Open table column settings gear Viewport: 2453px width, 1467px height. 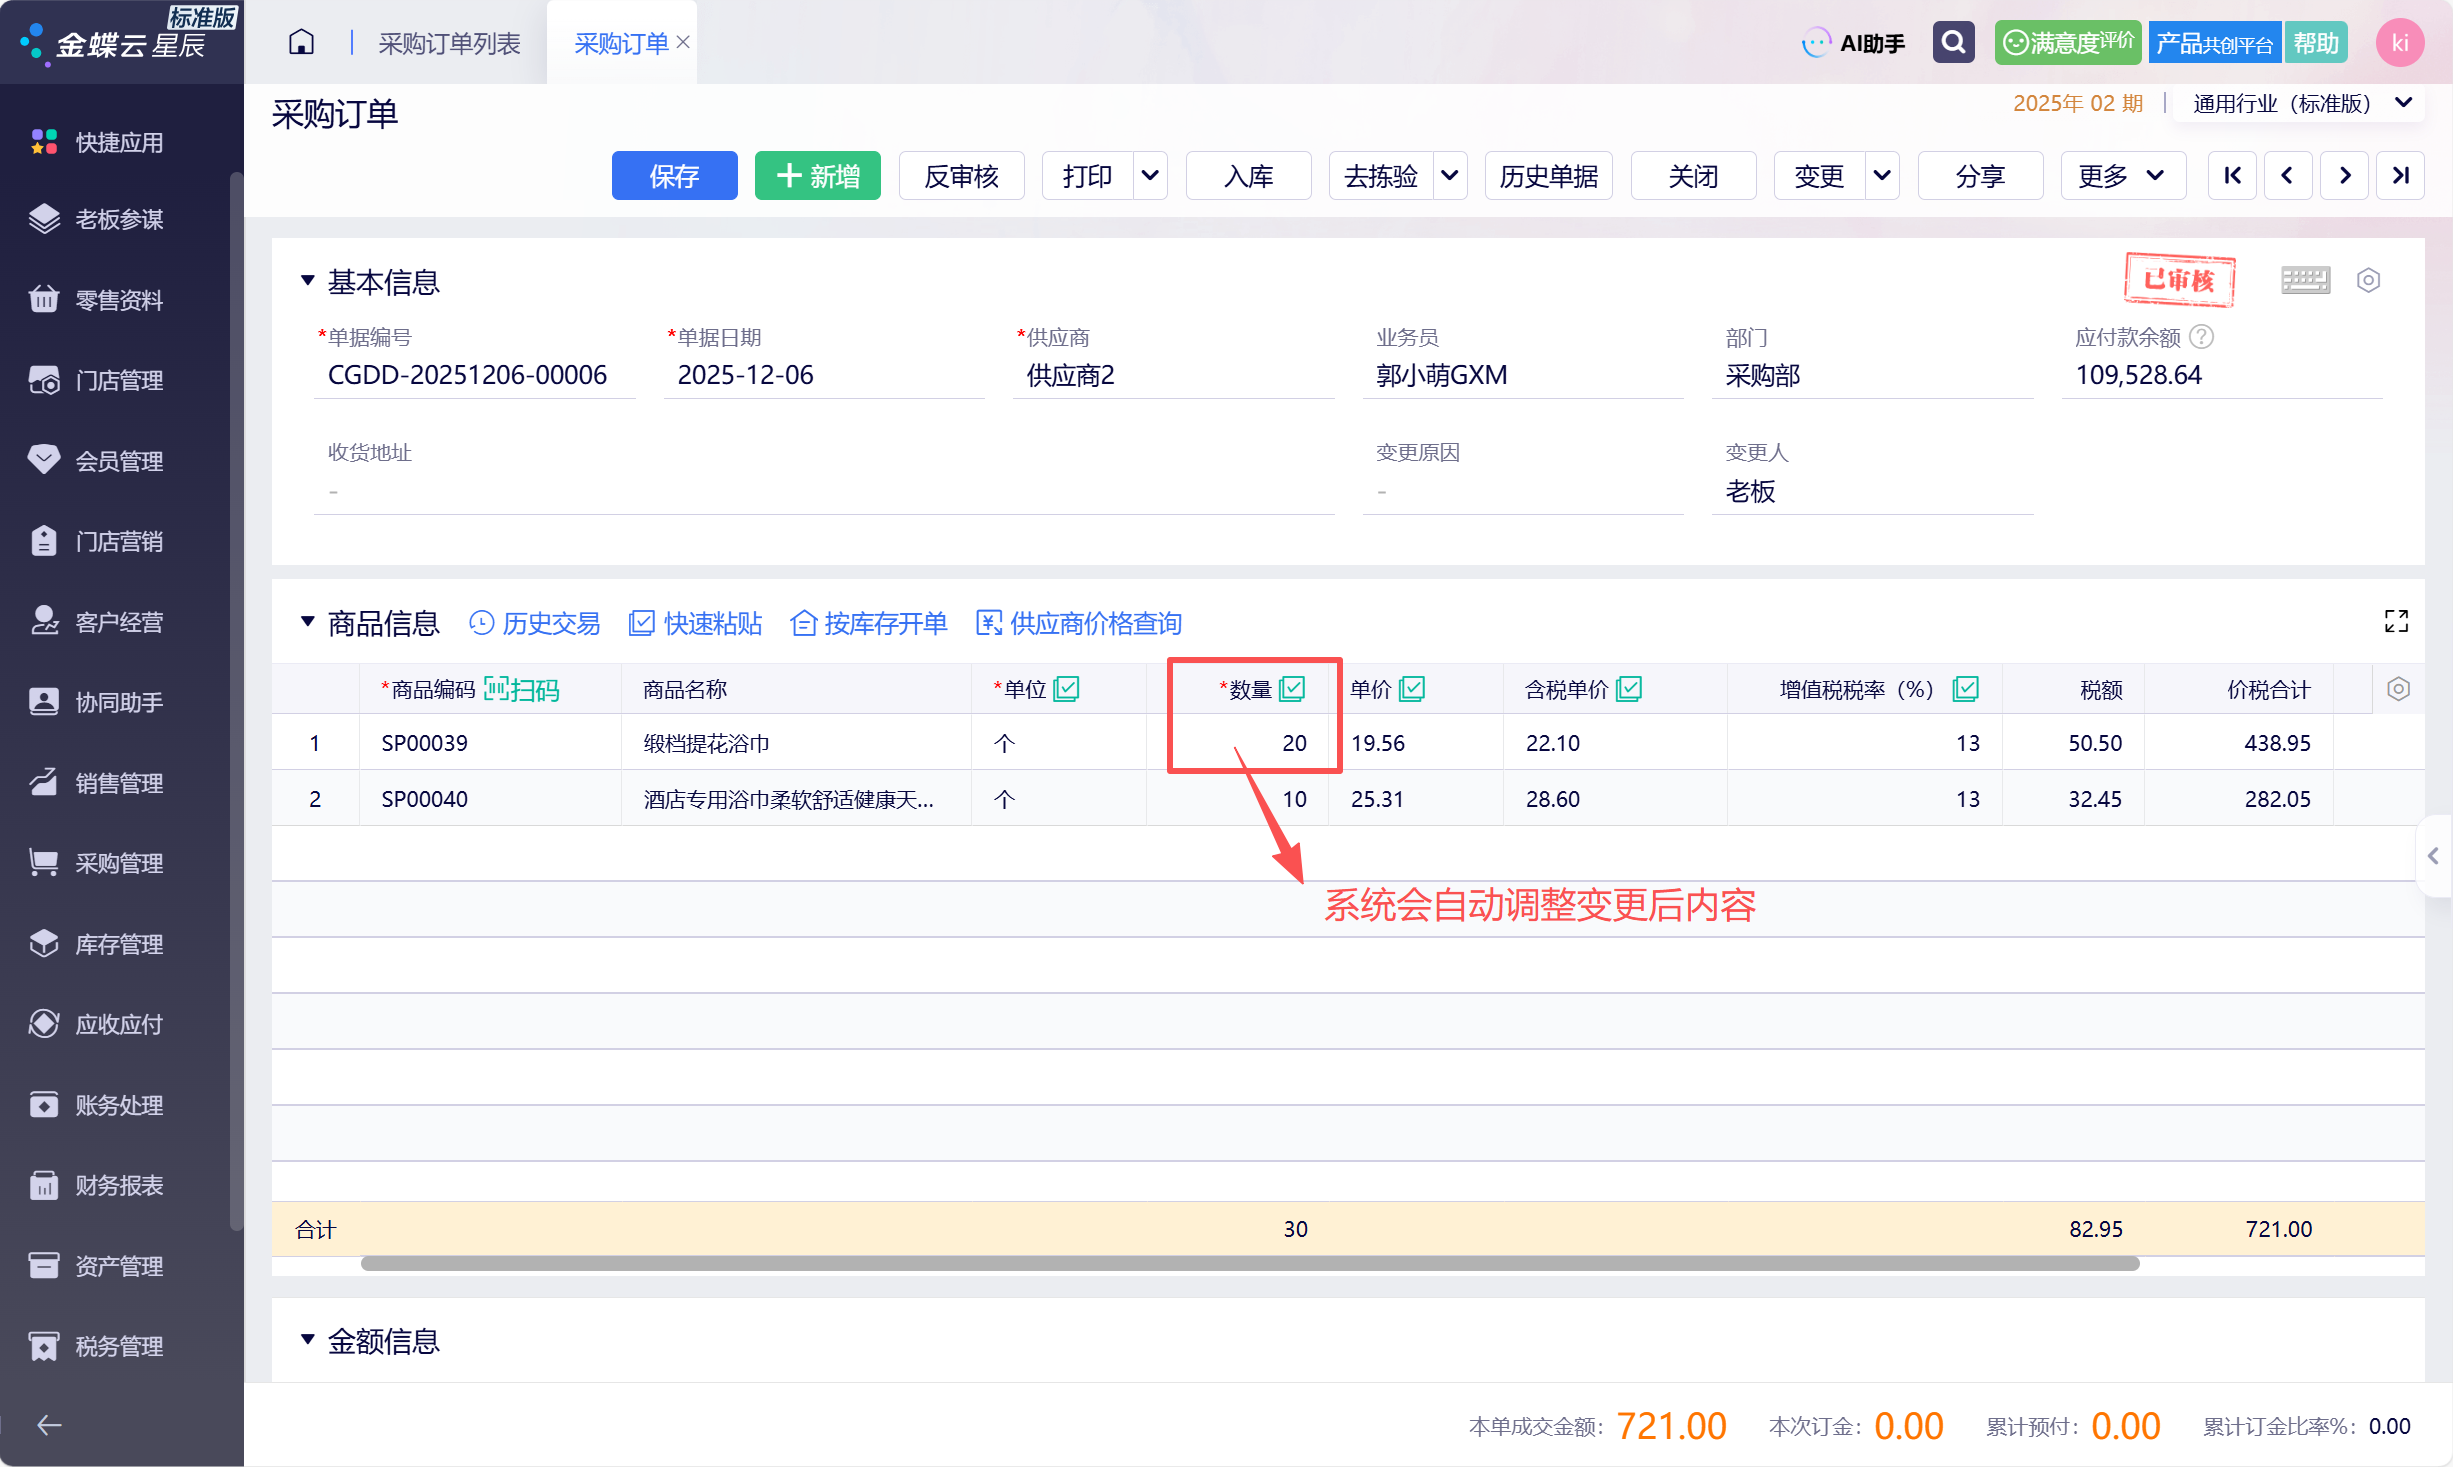[x=2398, y=689]
